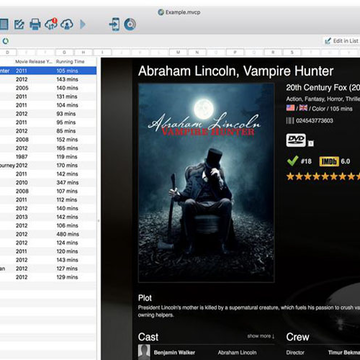Click the Example.mvcp window title
Viewport: 360px width, 360px height.
183,12
